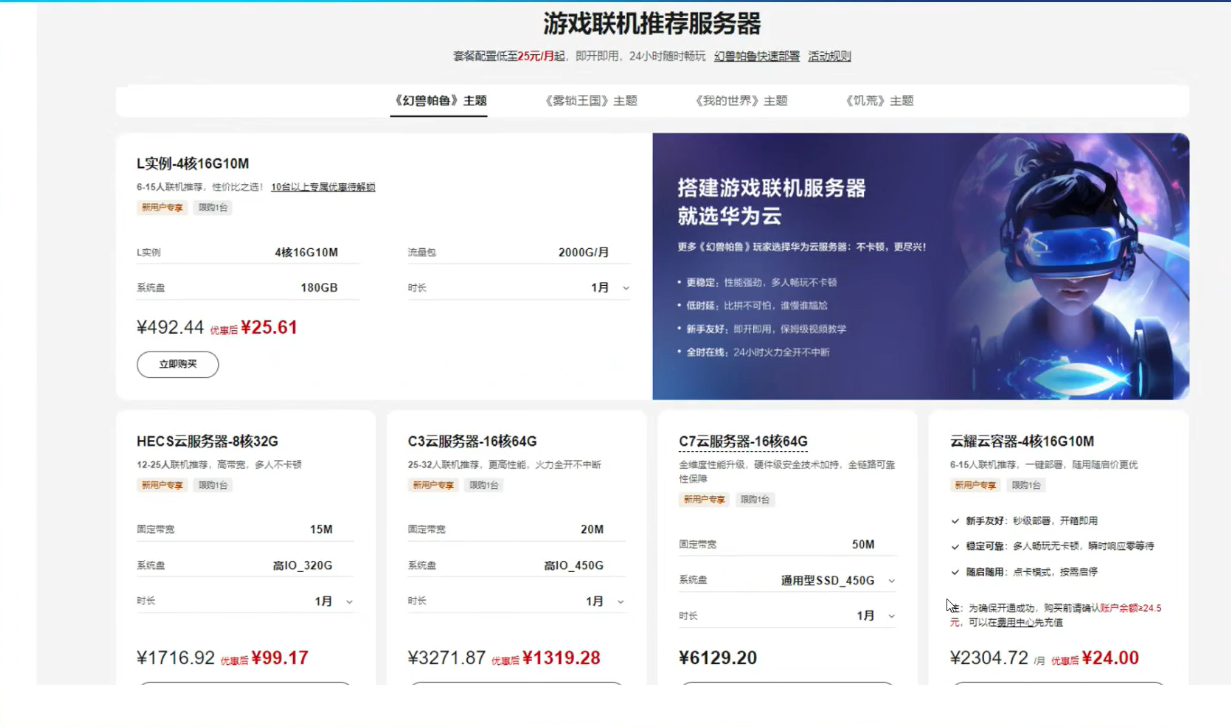This screenshot has height=728, width=1231.
Task: Click the 50M 固定带宽 value
Action: (863, 545)
